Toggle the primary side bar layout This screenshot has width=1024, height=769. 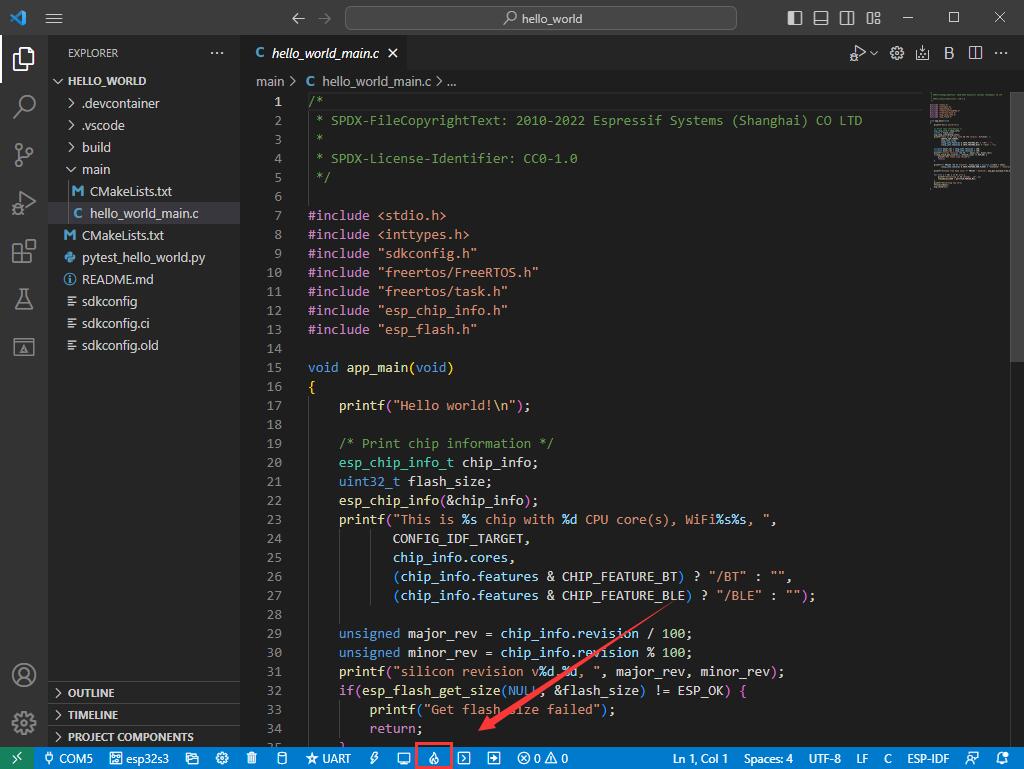[x=795, y=18]
